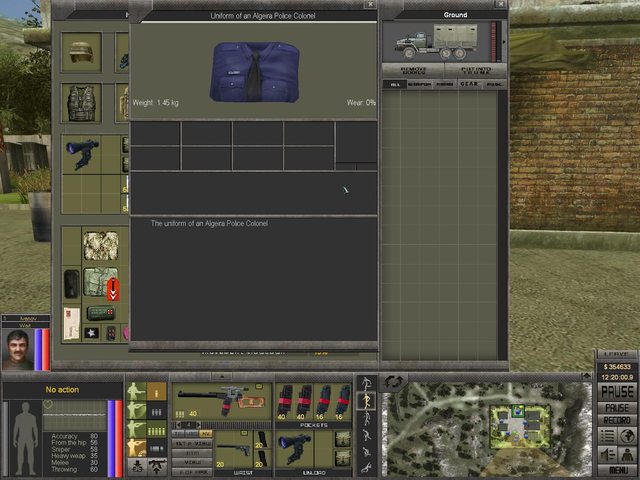
Task: Click the LEAVE button
Action: coord(617,354)
